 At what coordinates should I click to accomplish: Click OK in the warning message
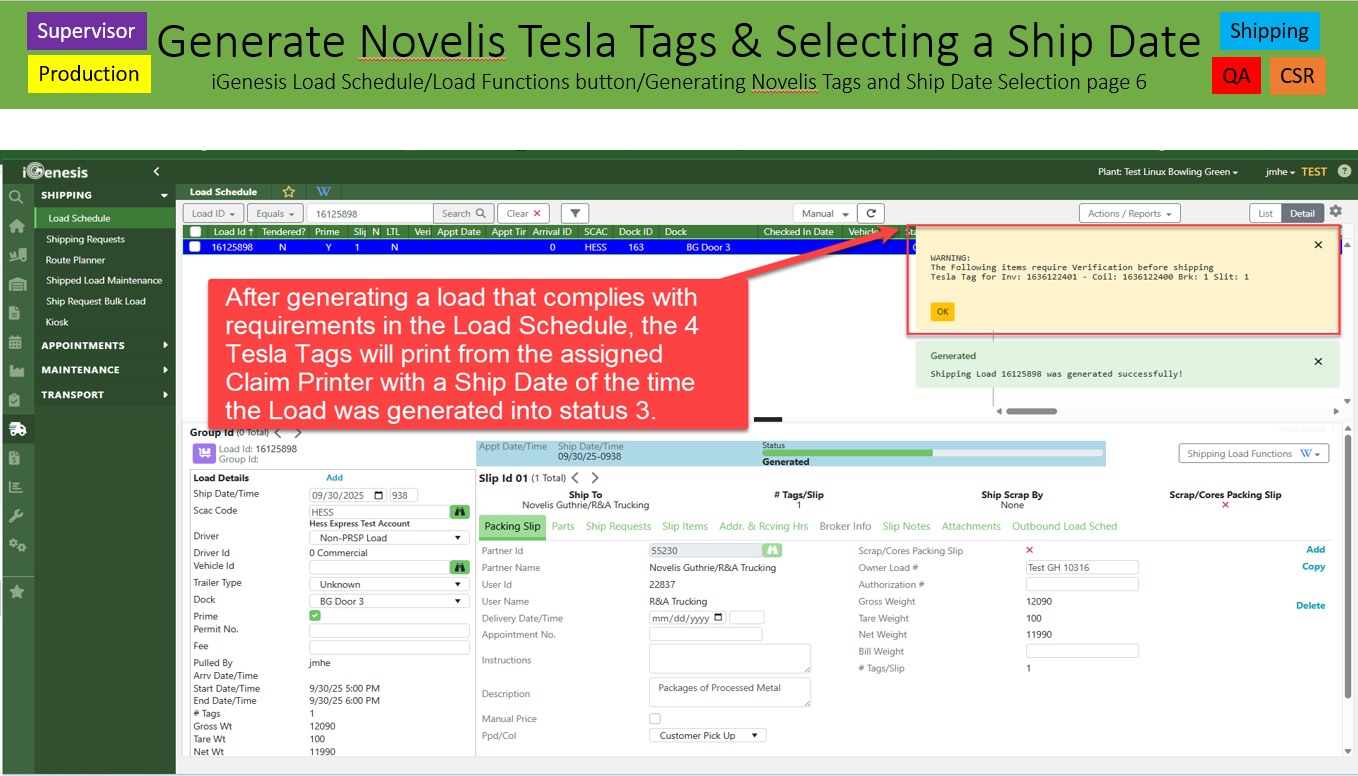coord(942,312)
